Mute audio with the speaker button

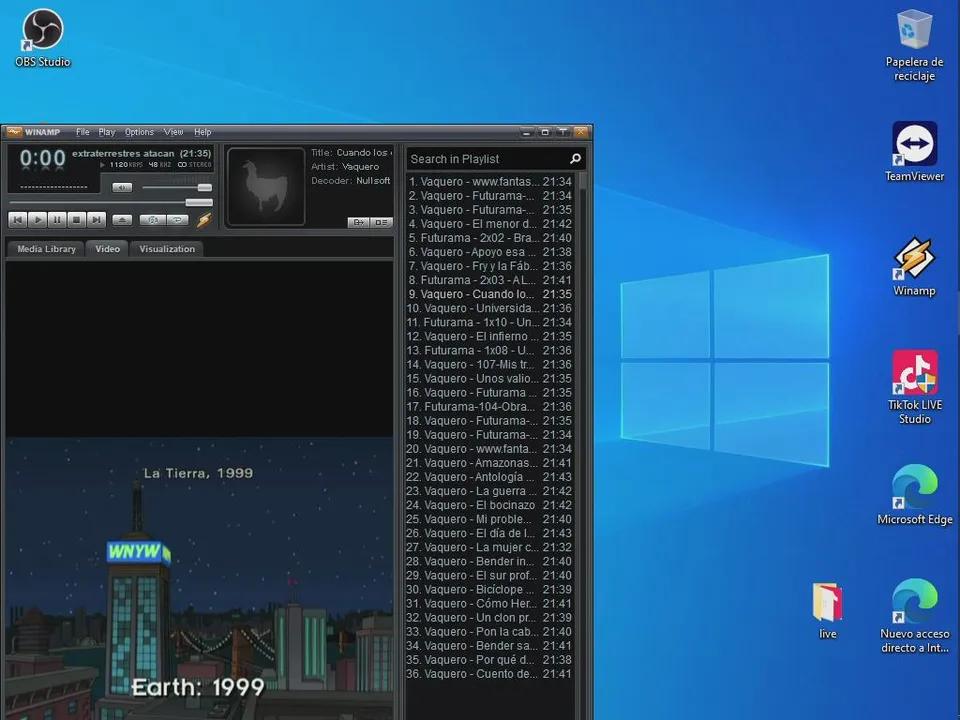click(122, 187)
